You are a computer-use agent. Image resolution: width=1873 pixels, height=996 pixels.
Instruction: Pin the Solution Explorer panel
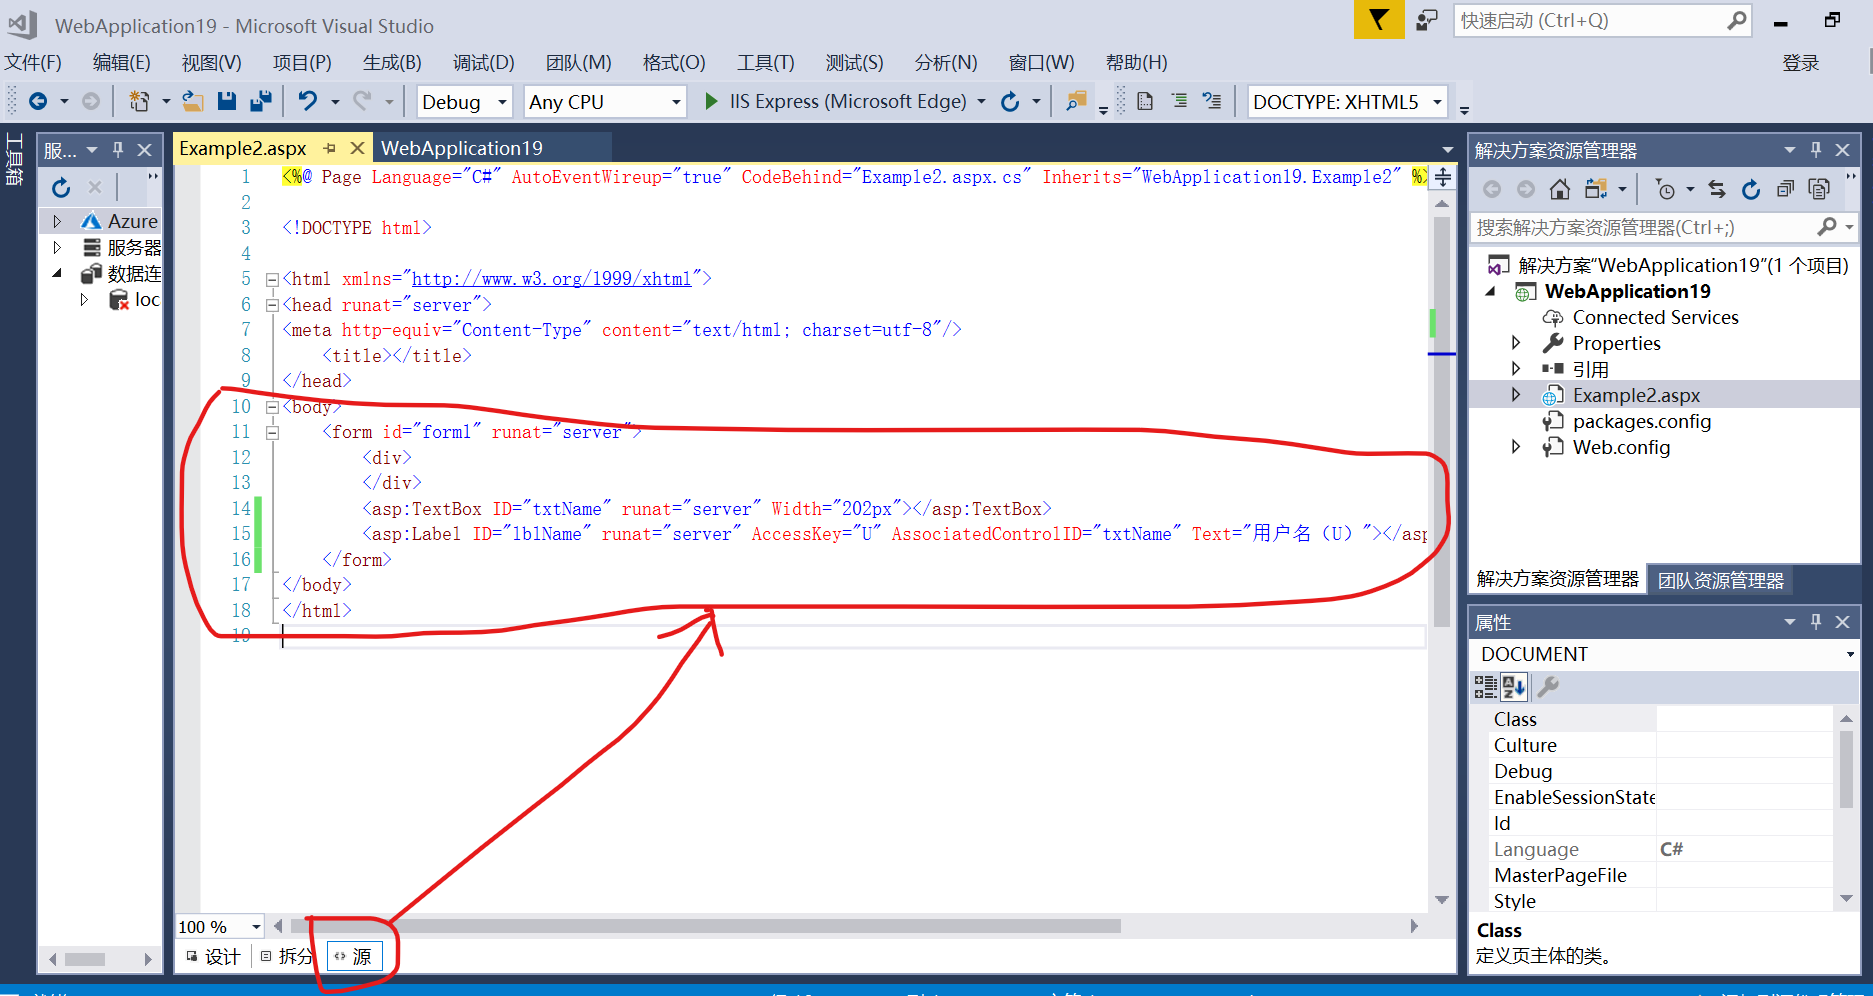coord(1816,149)
